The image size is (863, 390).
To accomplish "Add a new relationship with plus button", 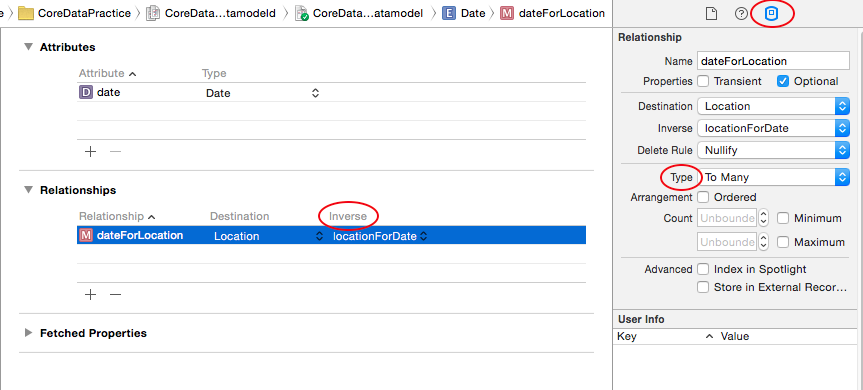I will tap(90, 295).
